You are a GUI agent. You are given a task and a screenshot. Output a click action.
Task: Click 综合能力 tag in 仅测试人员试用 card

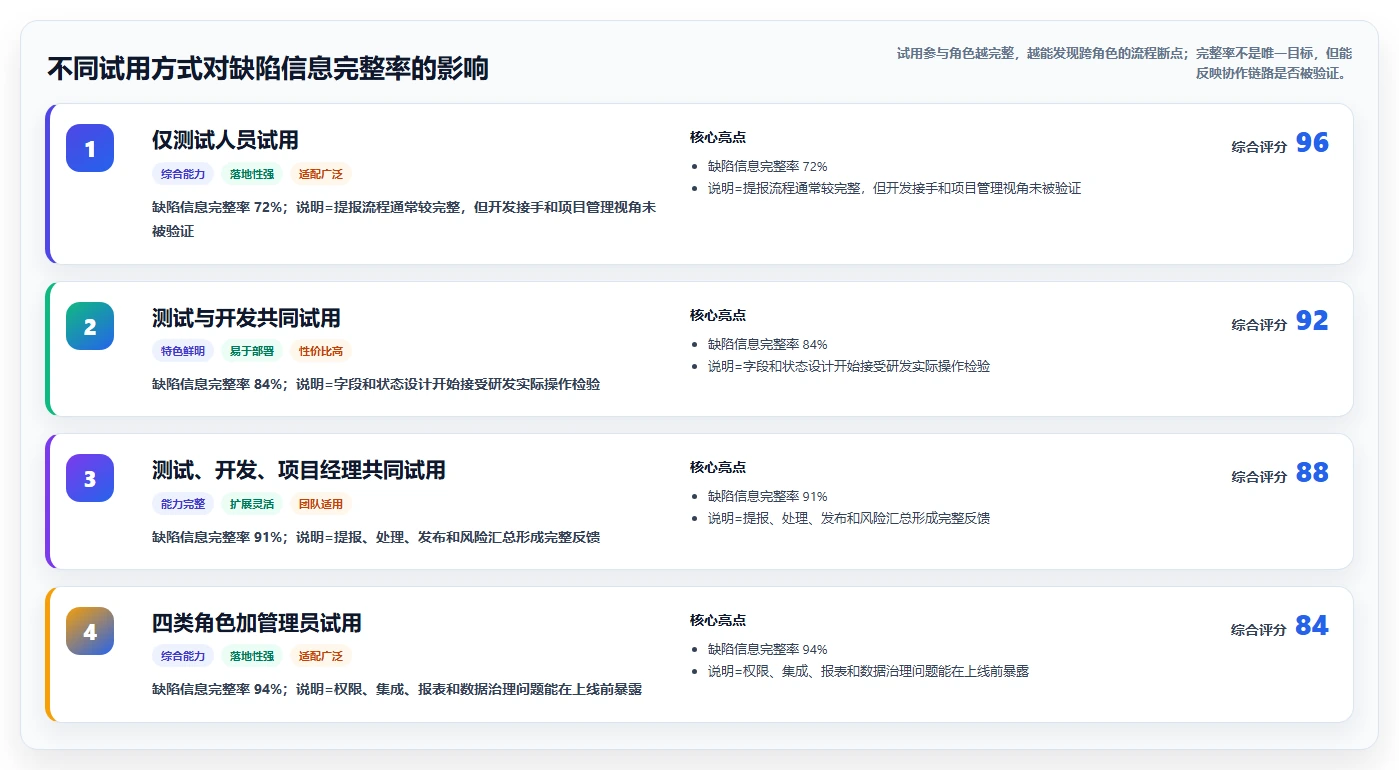[x=183, y=174]
